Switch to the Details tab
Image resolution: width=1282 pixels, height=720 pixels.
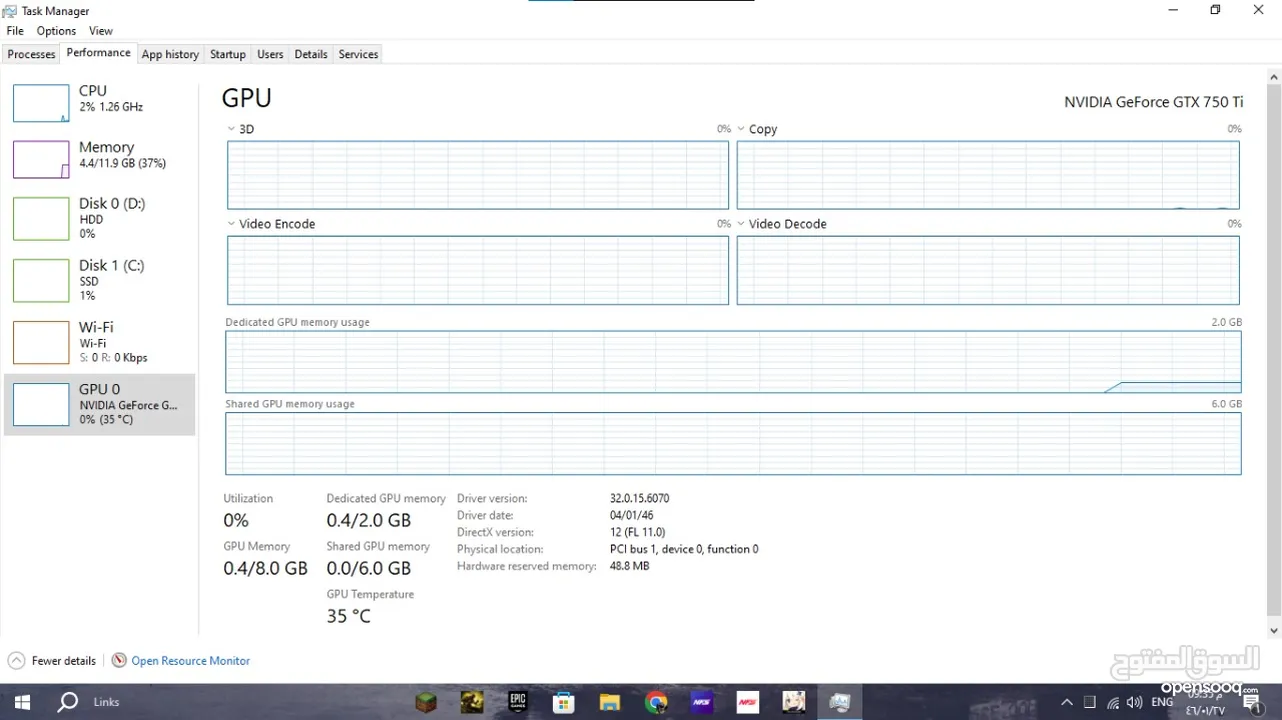[x=311, y=54]
